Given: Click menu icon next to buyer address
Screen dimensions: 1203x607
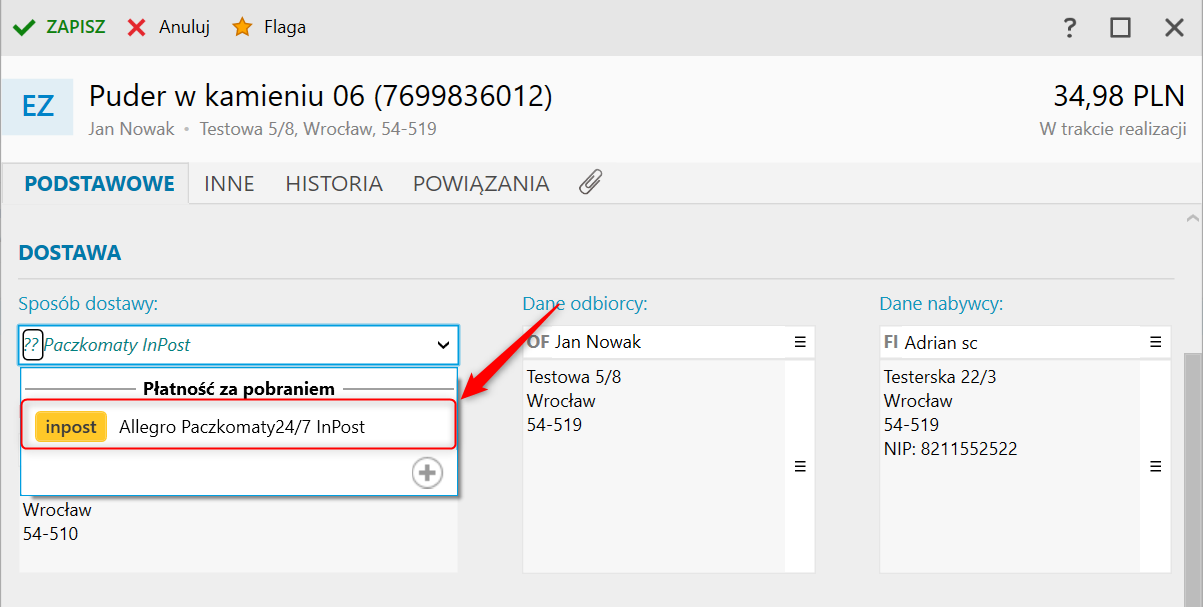Looking at the screenshot, I should [1155, 466].
